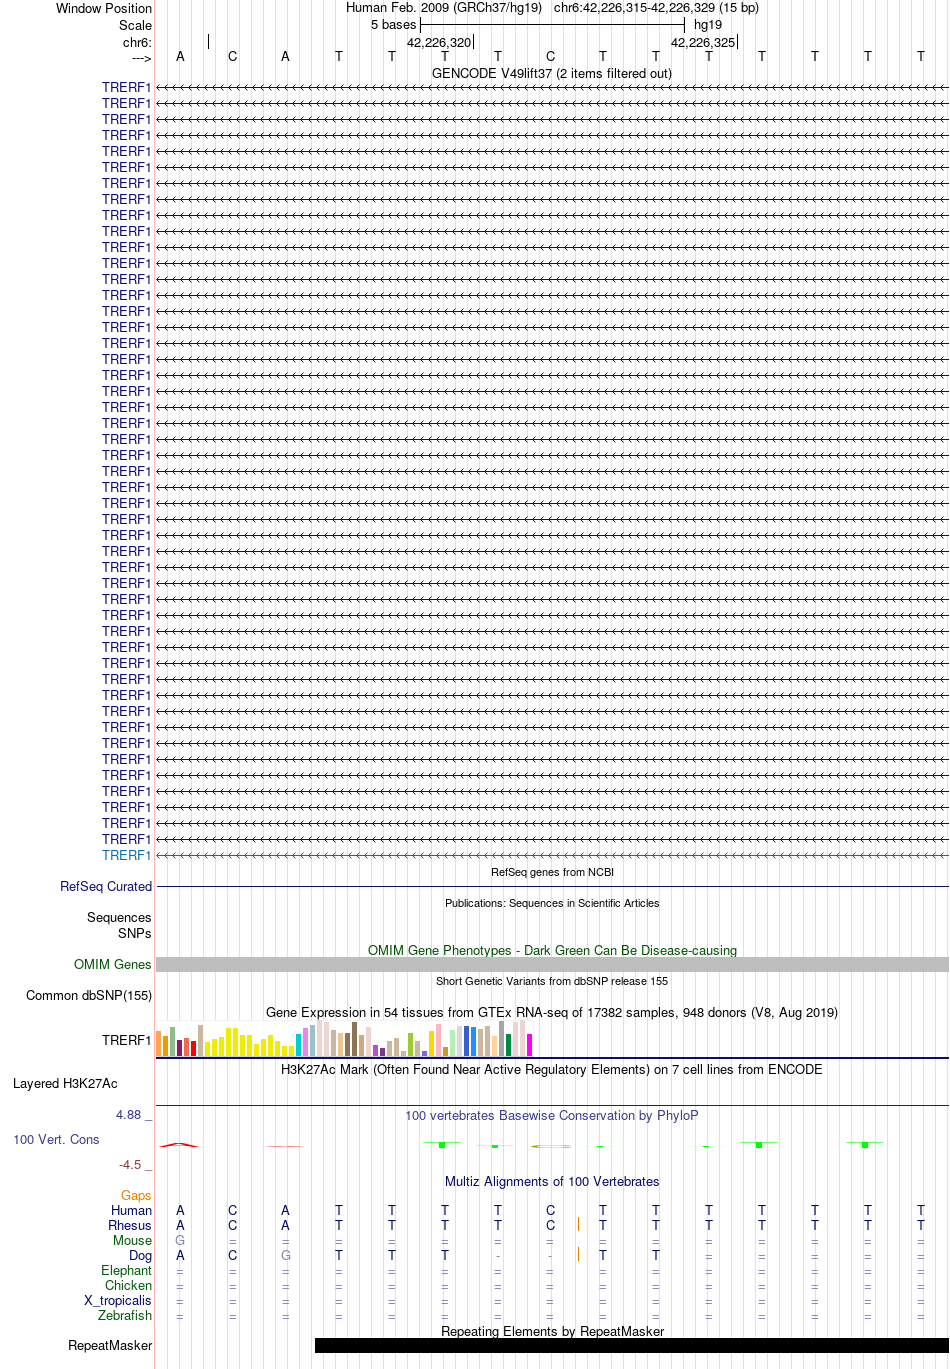Click the Gaps row label
This screenshot has width=950, height=1369.
coord(136,1195)
